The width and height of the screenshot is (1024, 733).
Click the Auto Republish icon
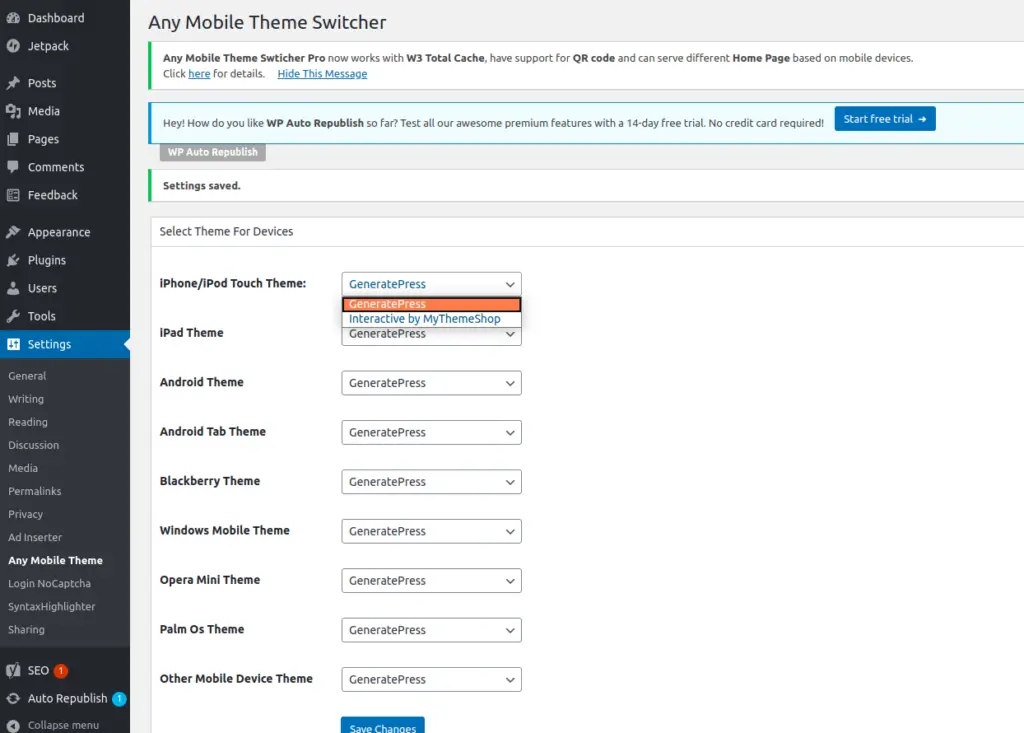[x=14, y=698]
